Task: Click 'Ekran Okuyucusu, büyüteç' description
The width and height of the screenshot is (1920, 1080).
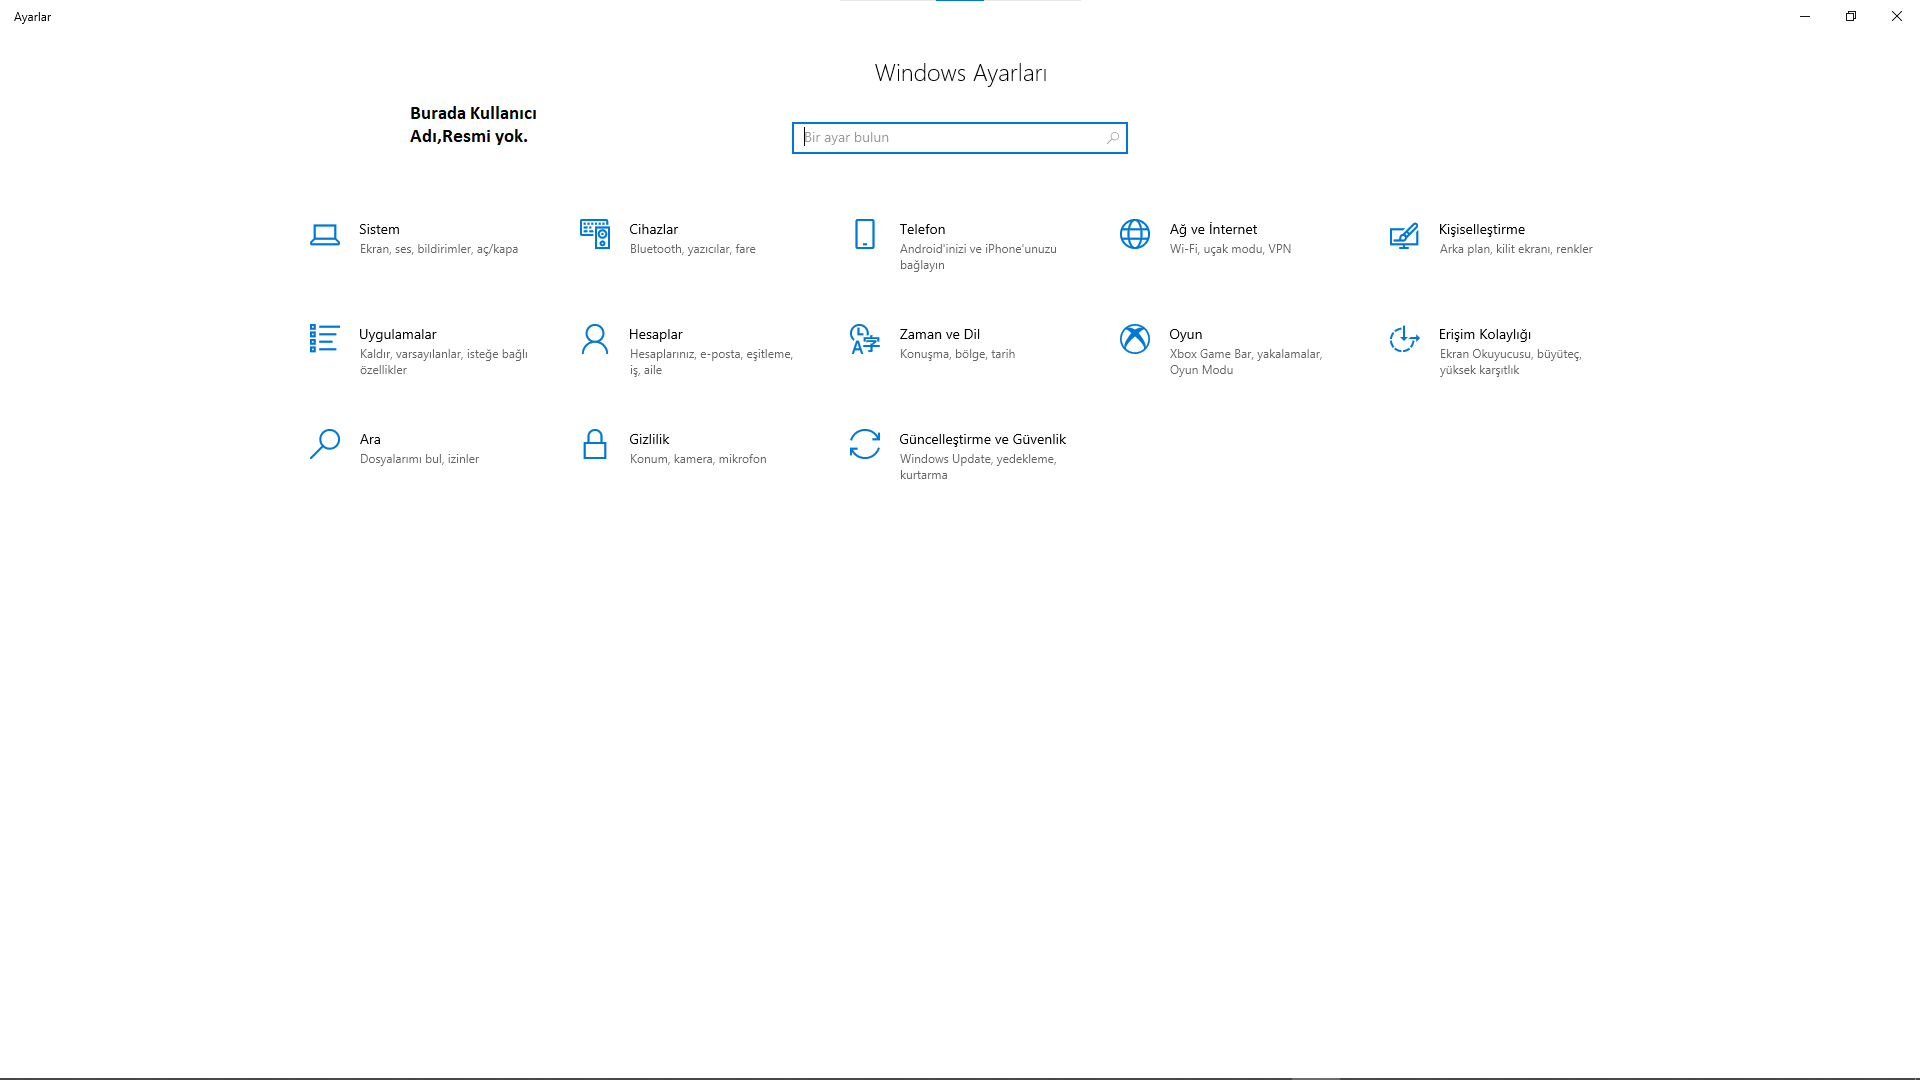Action: [1511, 354]
